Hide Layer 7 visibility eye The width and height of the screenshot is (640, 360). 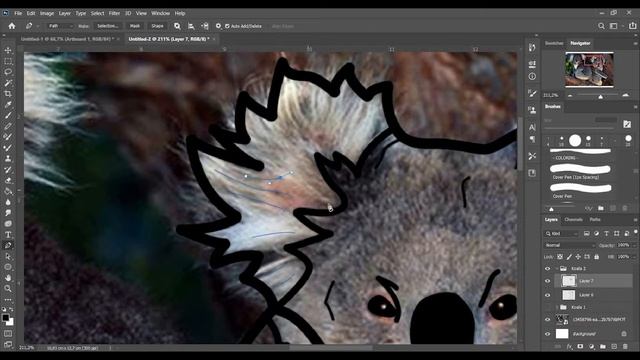click(548, 281)
